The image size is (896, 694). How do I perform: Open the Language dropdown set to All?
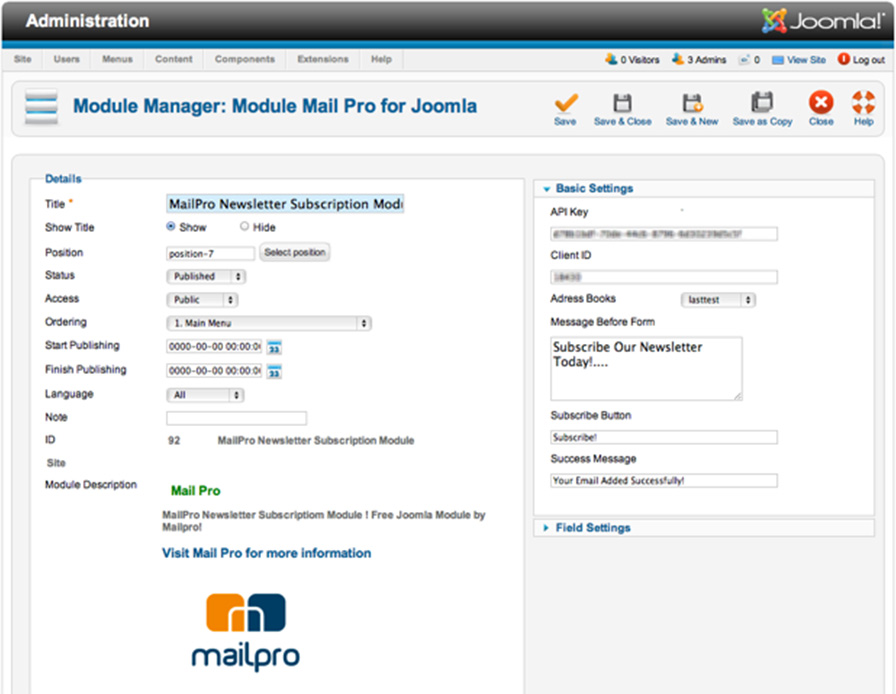[x=205, y=395]
